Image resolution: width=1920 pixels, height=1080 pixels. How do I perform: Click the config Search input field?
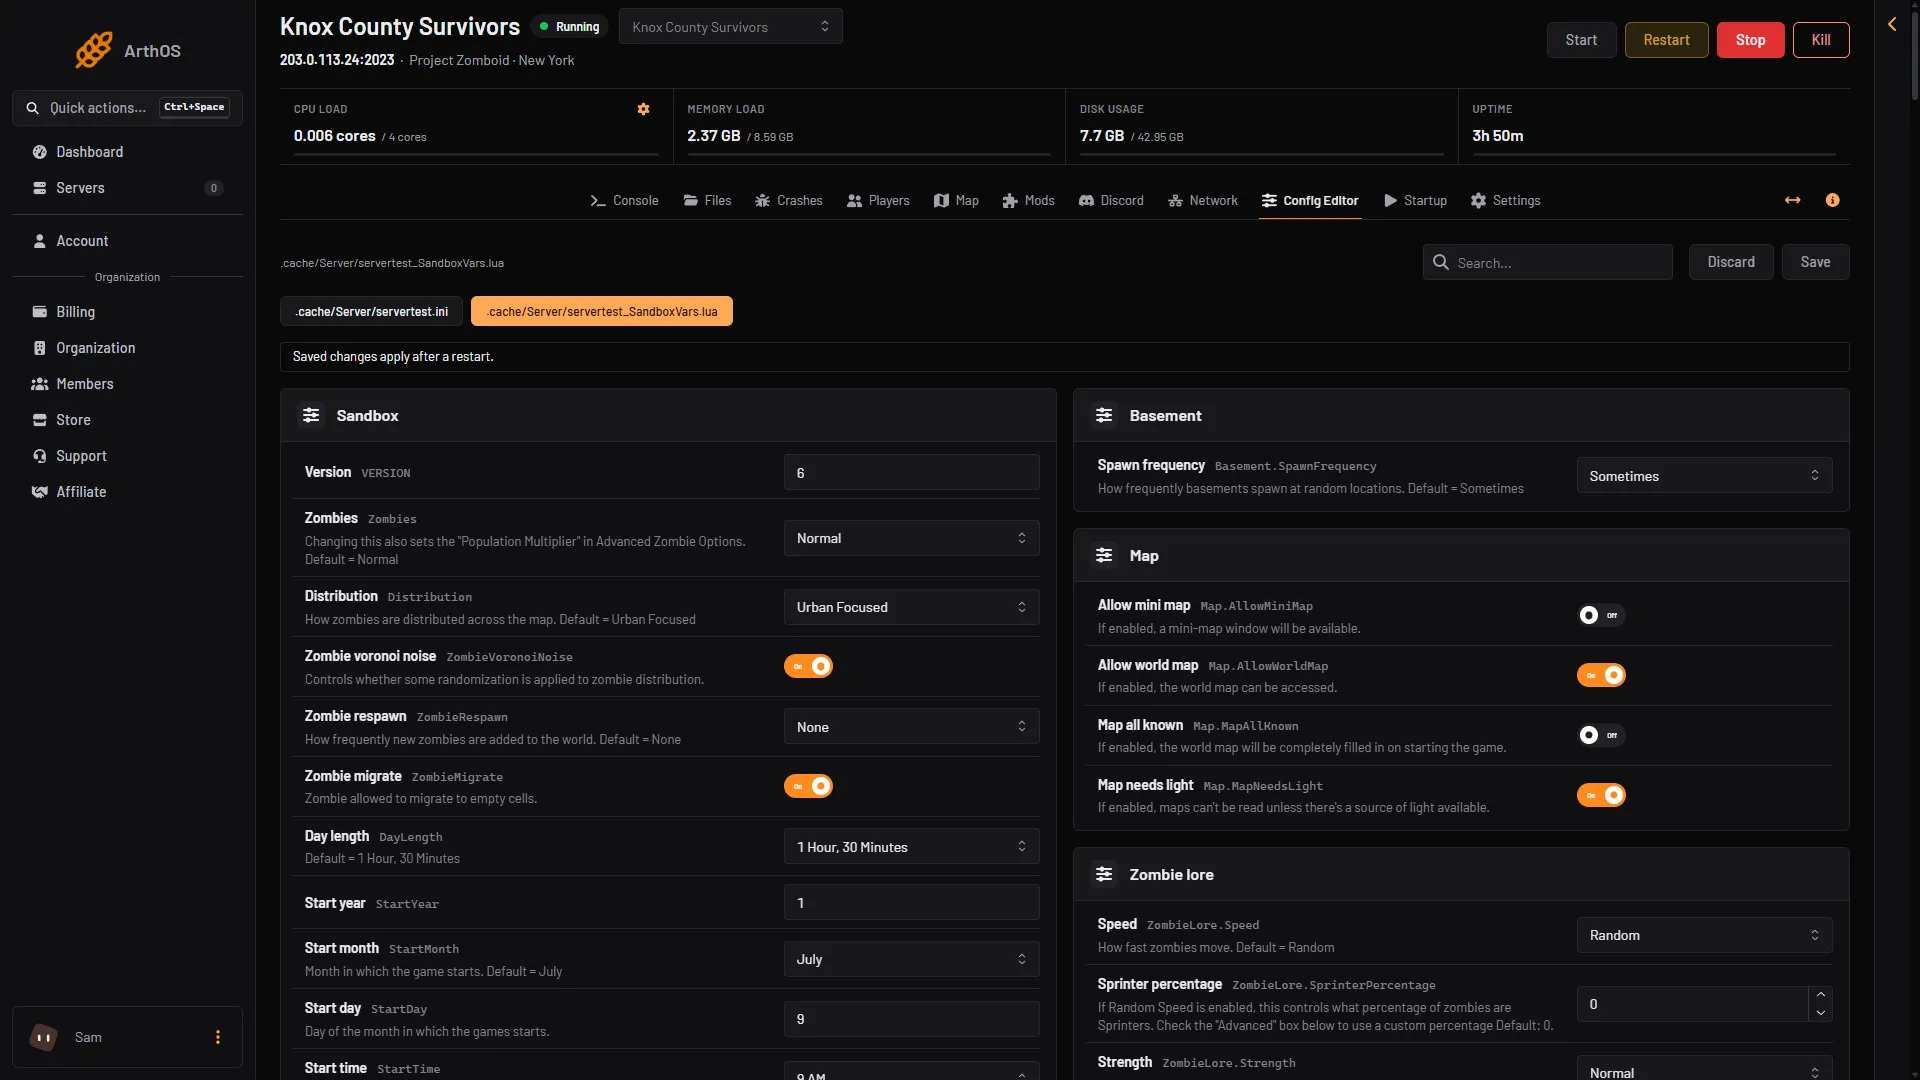[x=1547, y=262]
